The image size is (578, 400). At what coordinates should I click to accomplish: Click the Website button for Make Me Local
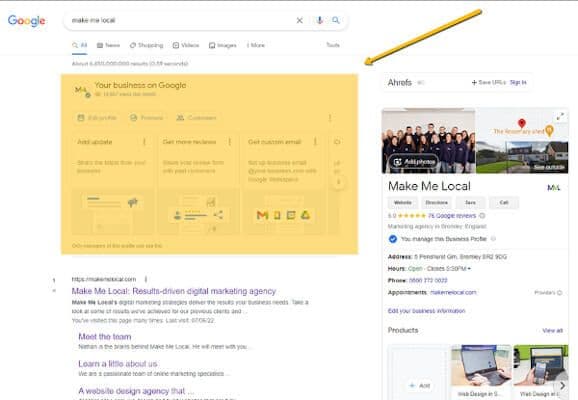(x=403, y=202)
